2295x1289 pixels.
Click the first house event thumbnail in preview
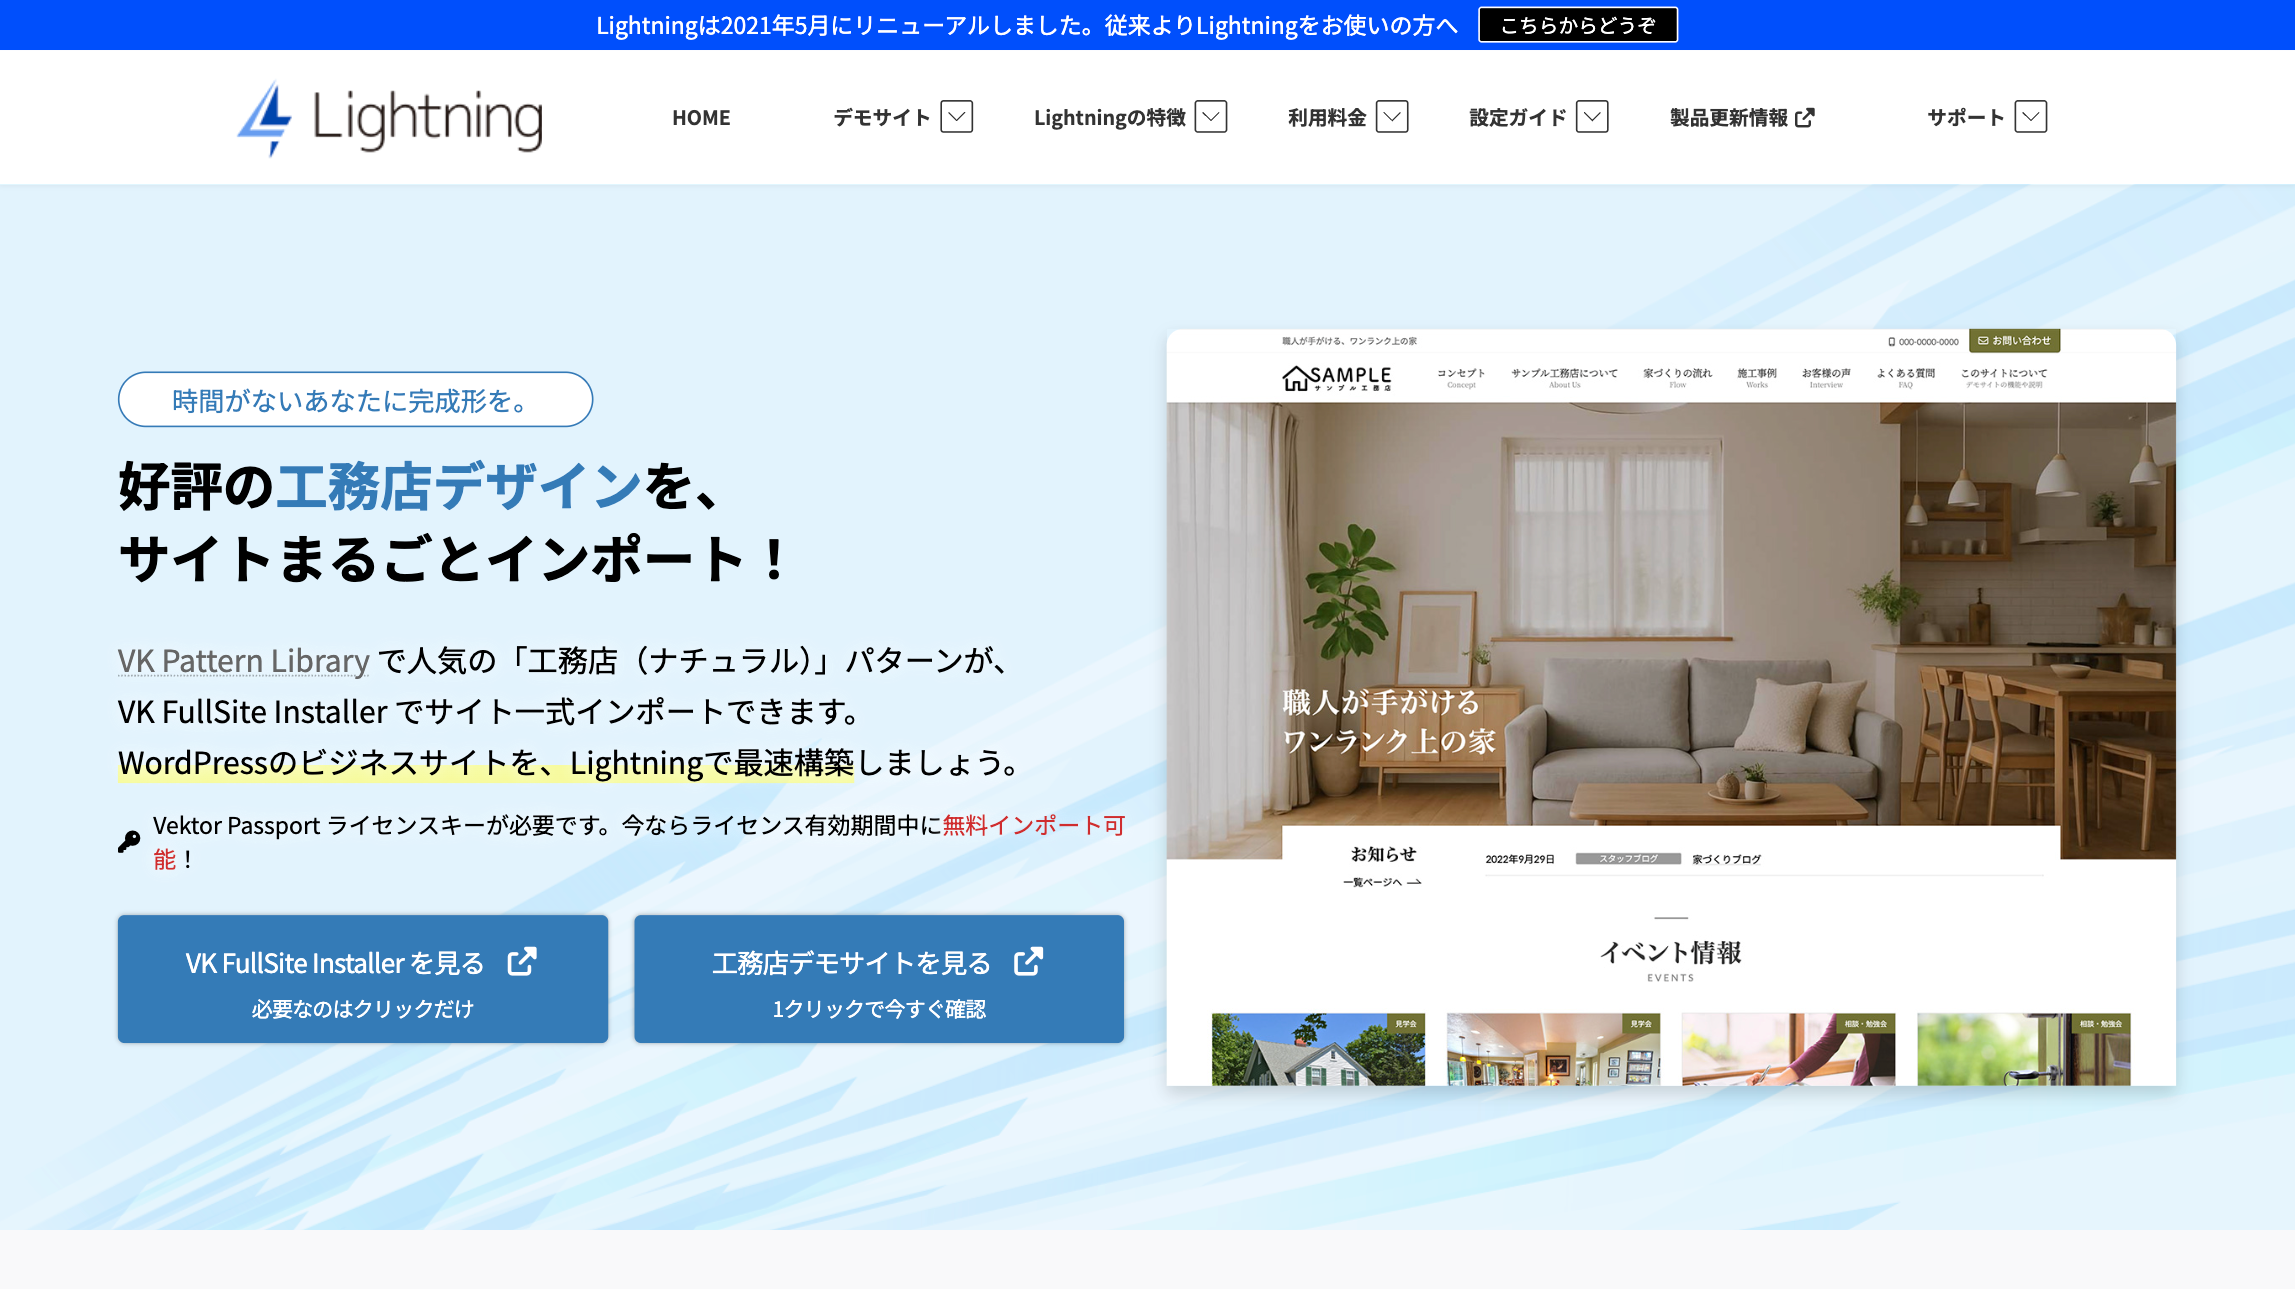[x=1317, y=1049]
